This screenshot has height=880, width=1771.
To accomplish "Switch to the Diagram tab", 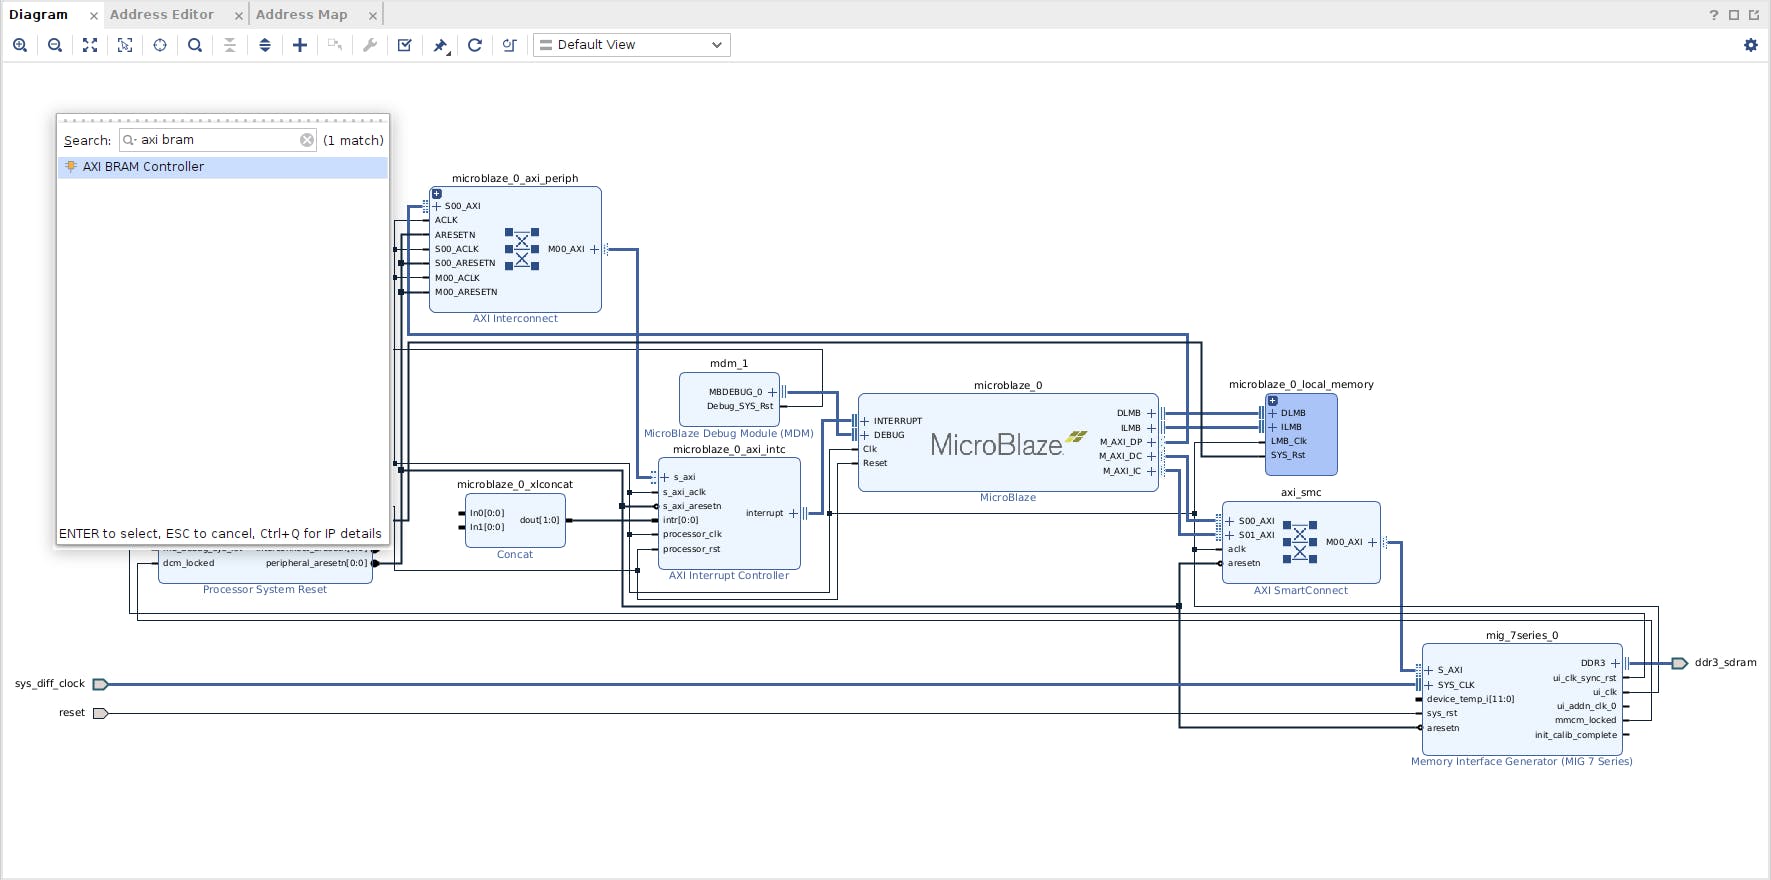I will coord(39,15).
